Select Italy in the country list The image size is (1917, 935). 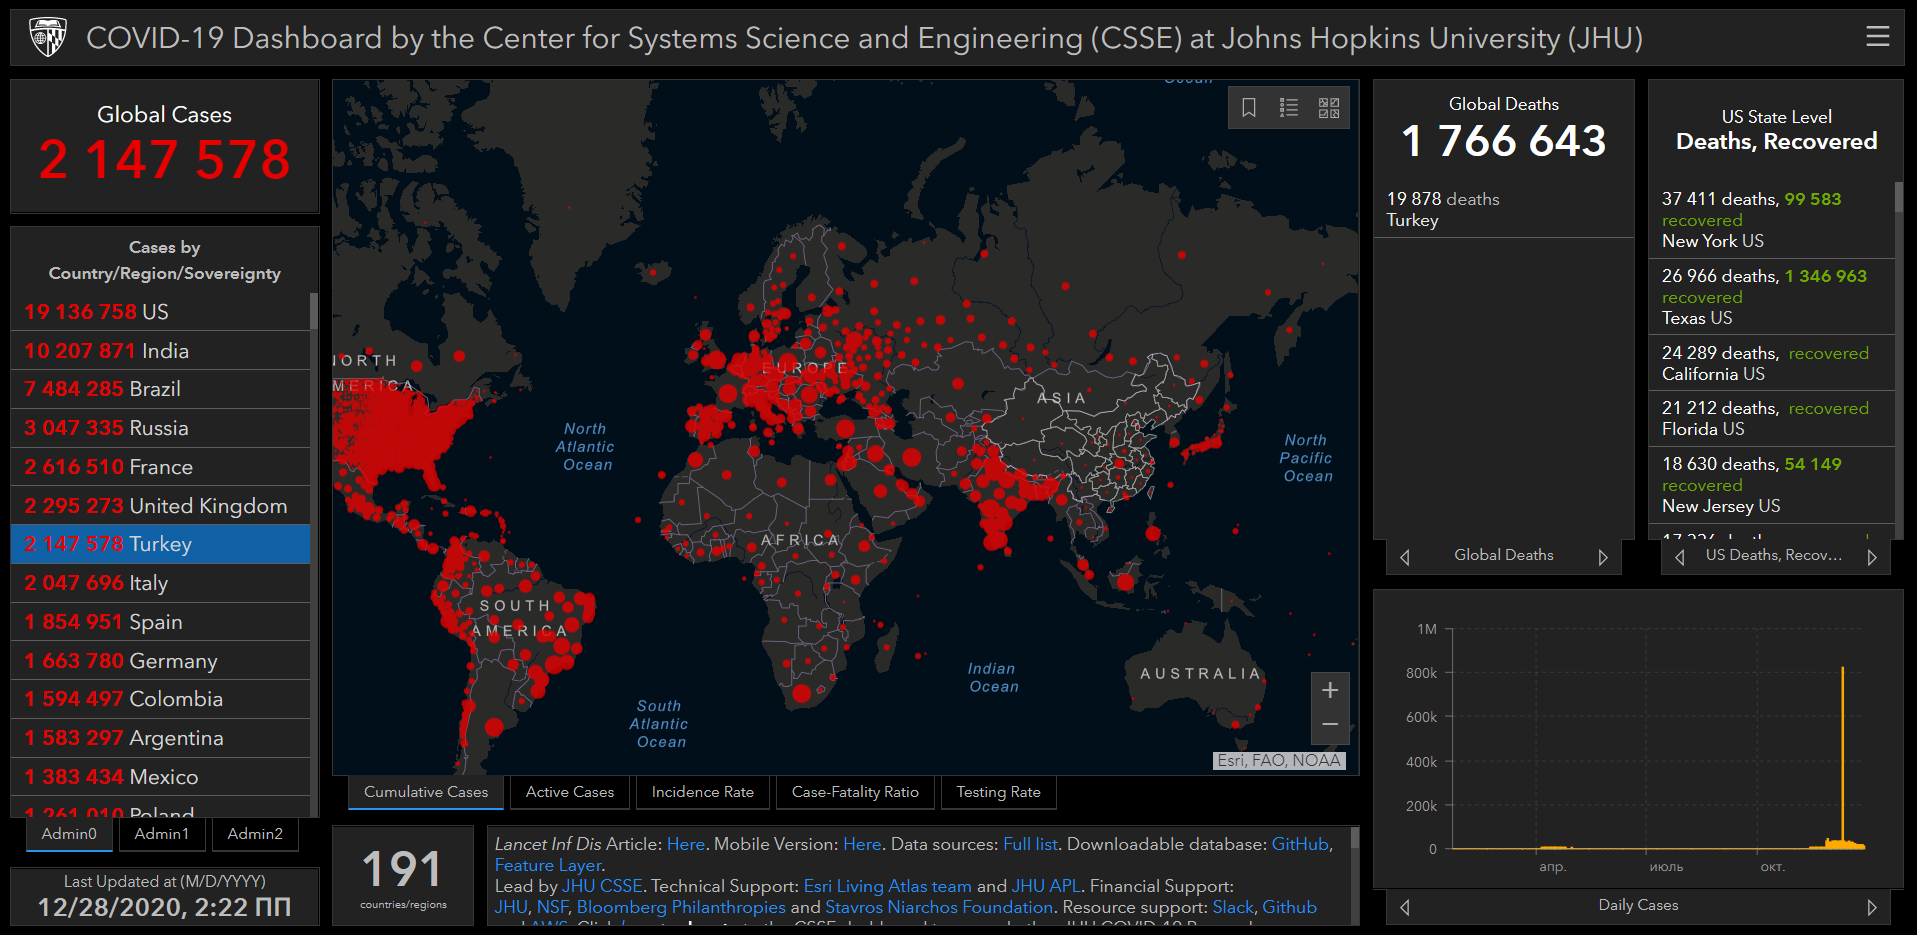coord(160,583)
